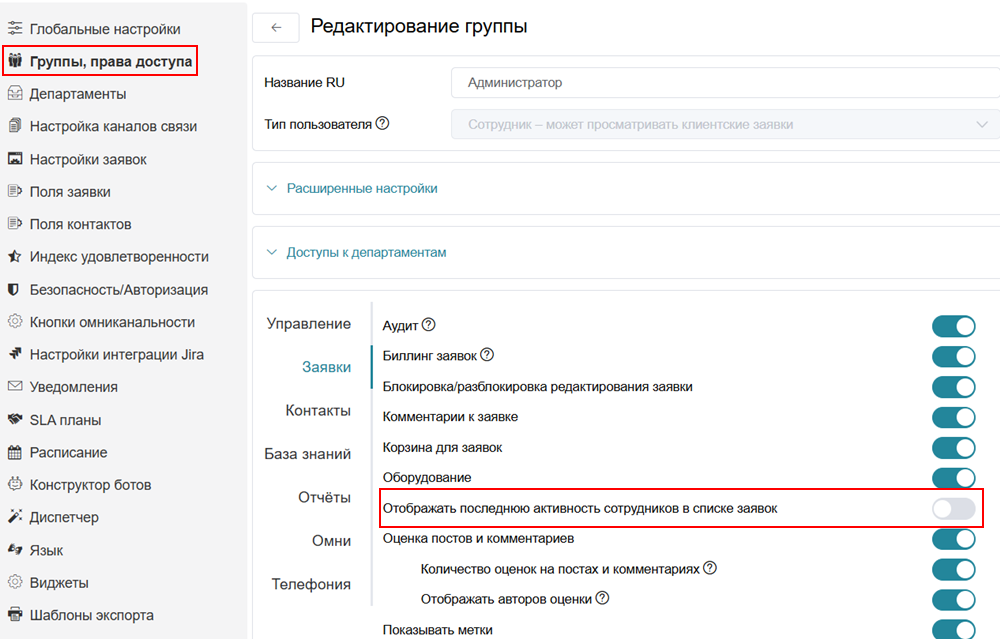Expand the Расширенные настройки section
The height and width of the screenshot is (639, 1000).
pyautogui.click(x=362, y=188)
